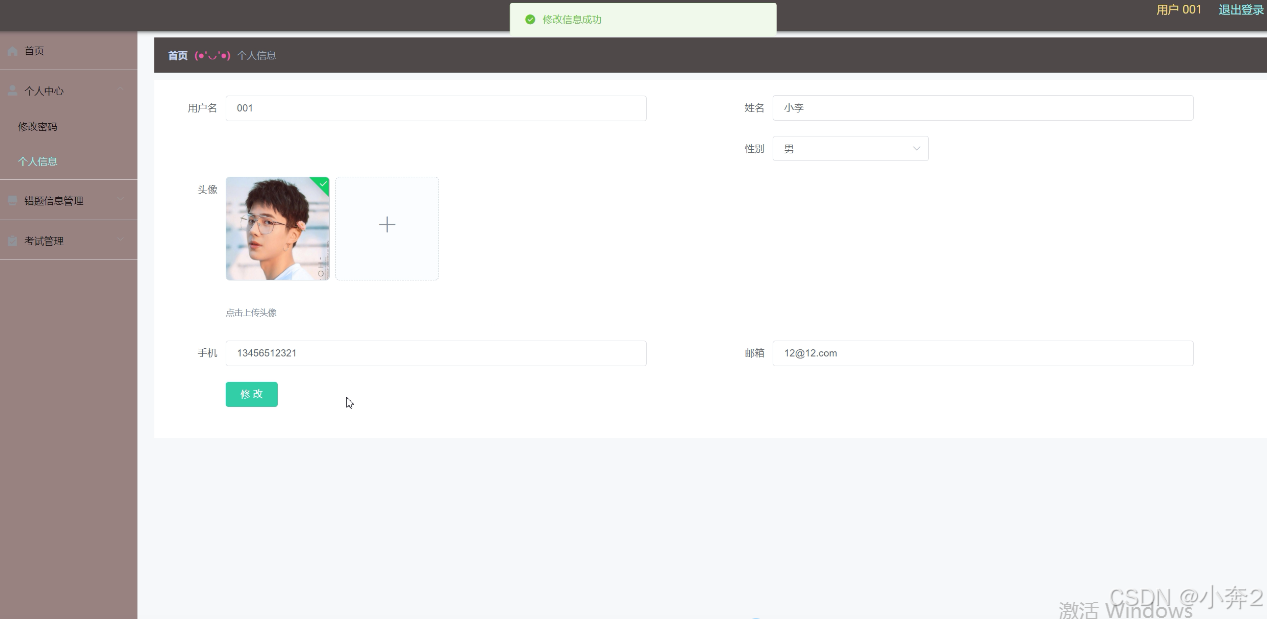Click the 点击上传头像 upload label
Image resolution: width=1267 pixels, height=619 pixels.
[252, 312]
